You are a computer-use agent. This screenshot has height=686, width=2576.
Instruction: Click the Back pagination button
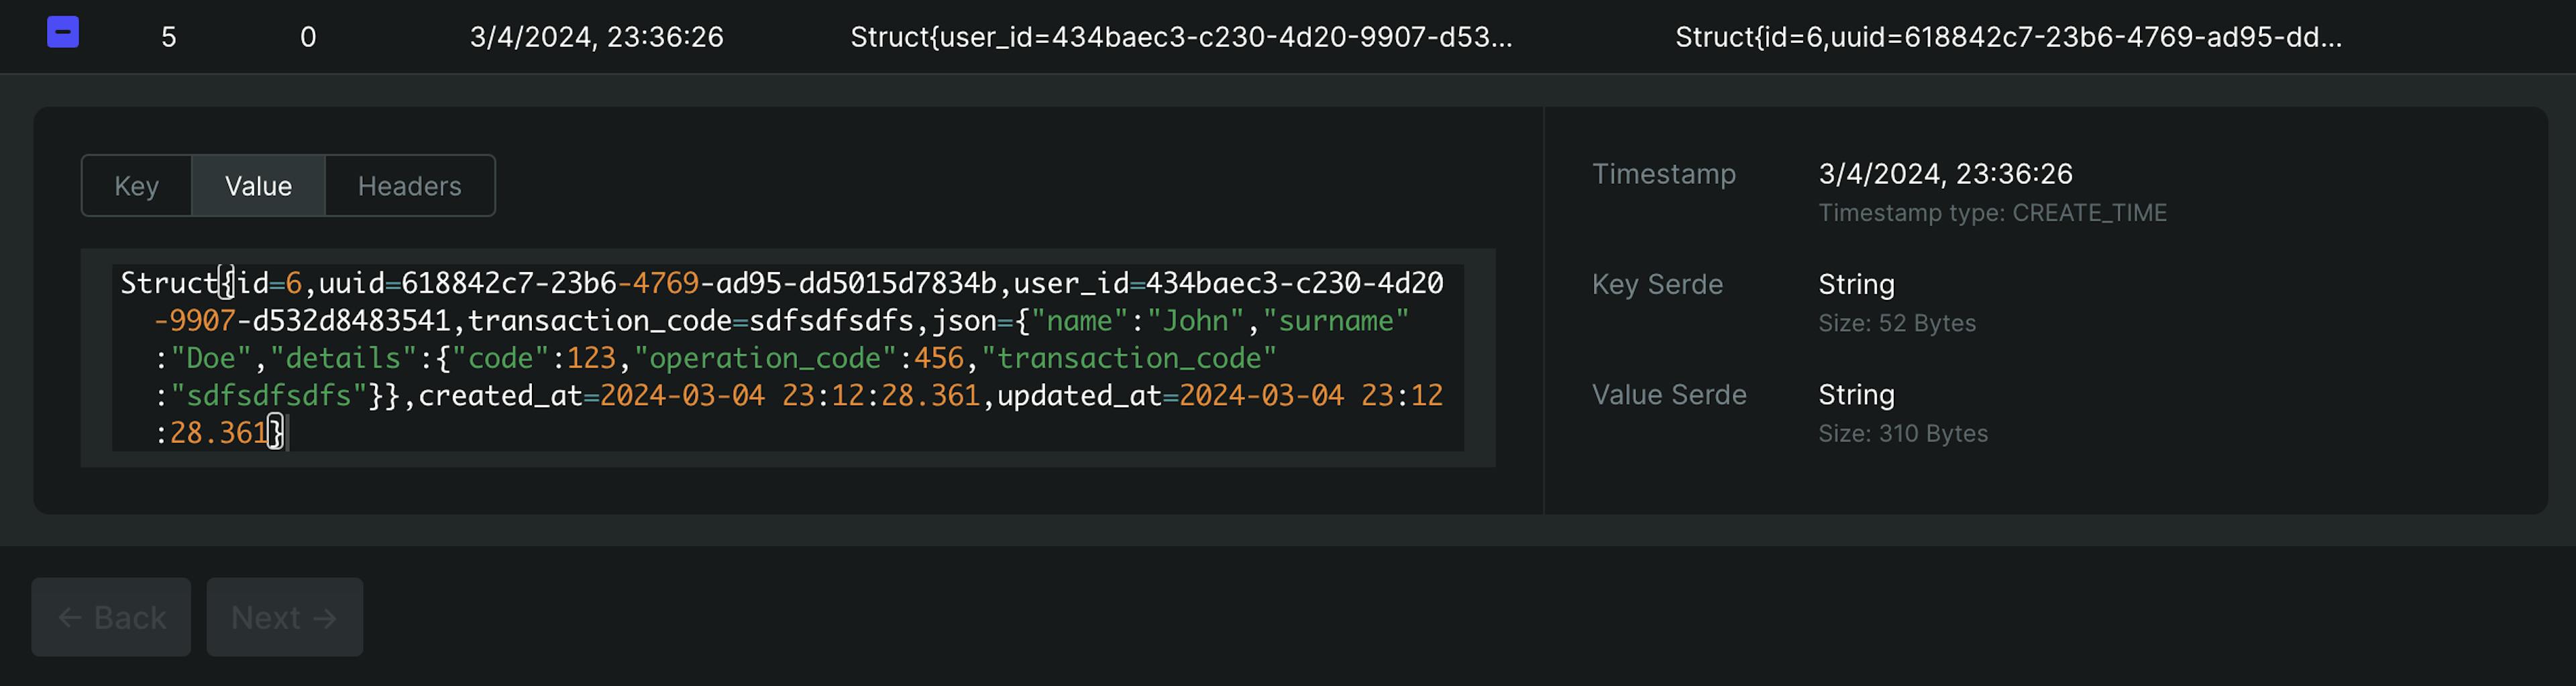pos(111,617)
